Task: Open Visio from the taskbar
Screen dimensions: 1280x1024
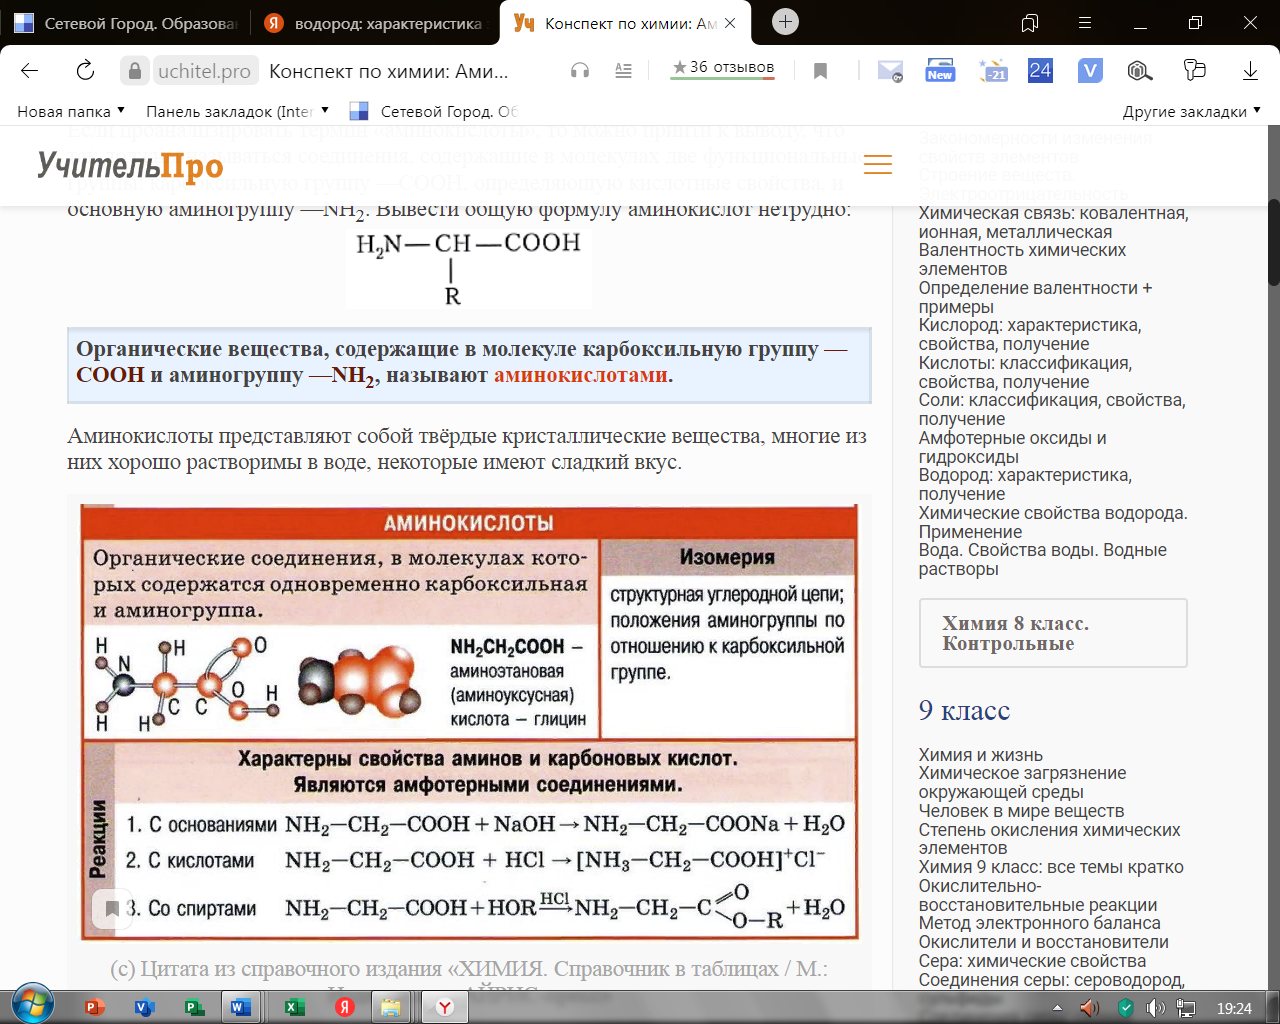Action: pos(144,1007)
